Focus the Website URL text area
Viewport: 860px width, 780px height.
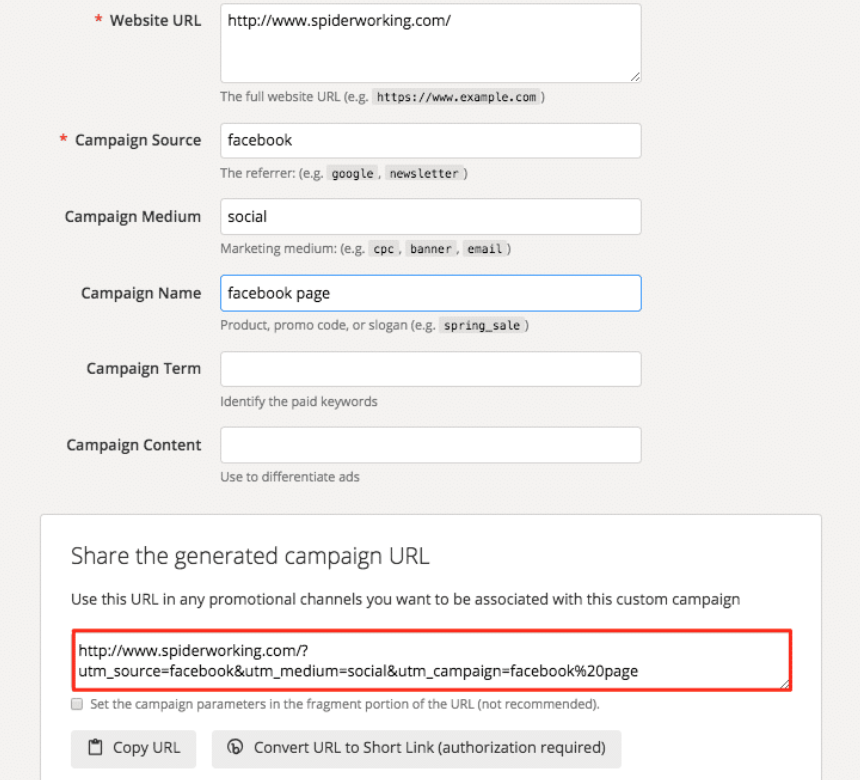430,43
